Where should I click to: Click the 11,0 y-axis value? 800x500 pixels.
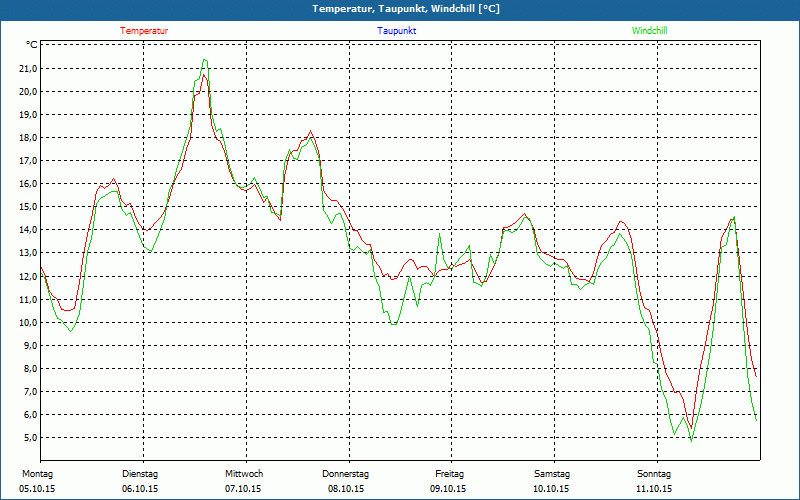(x=28, y=299)
